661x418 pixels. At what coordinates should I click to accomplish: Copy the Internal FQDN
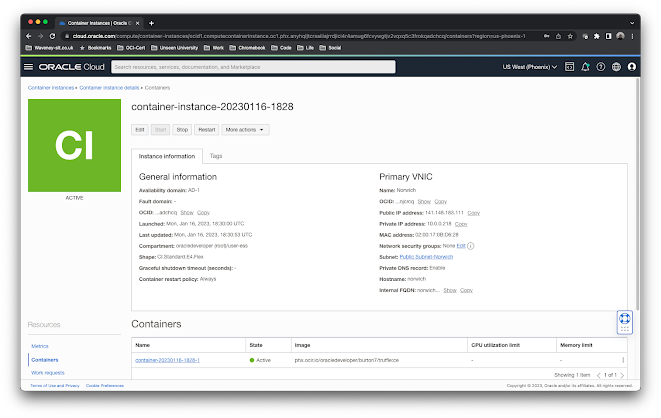pos(466,290)
